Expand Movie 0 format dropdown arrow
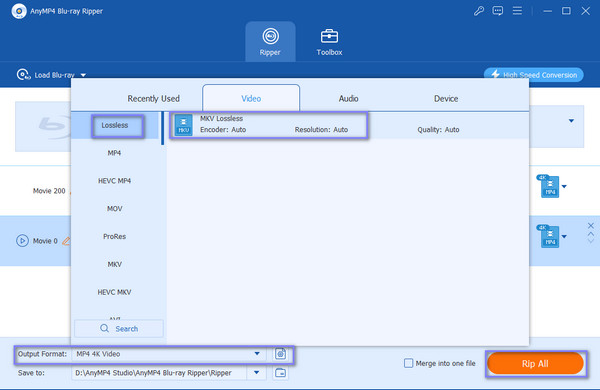This screenshot has width=600, height=390. [564, 237]
